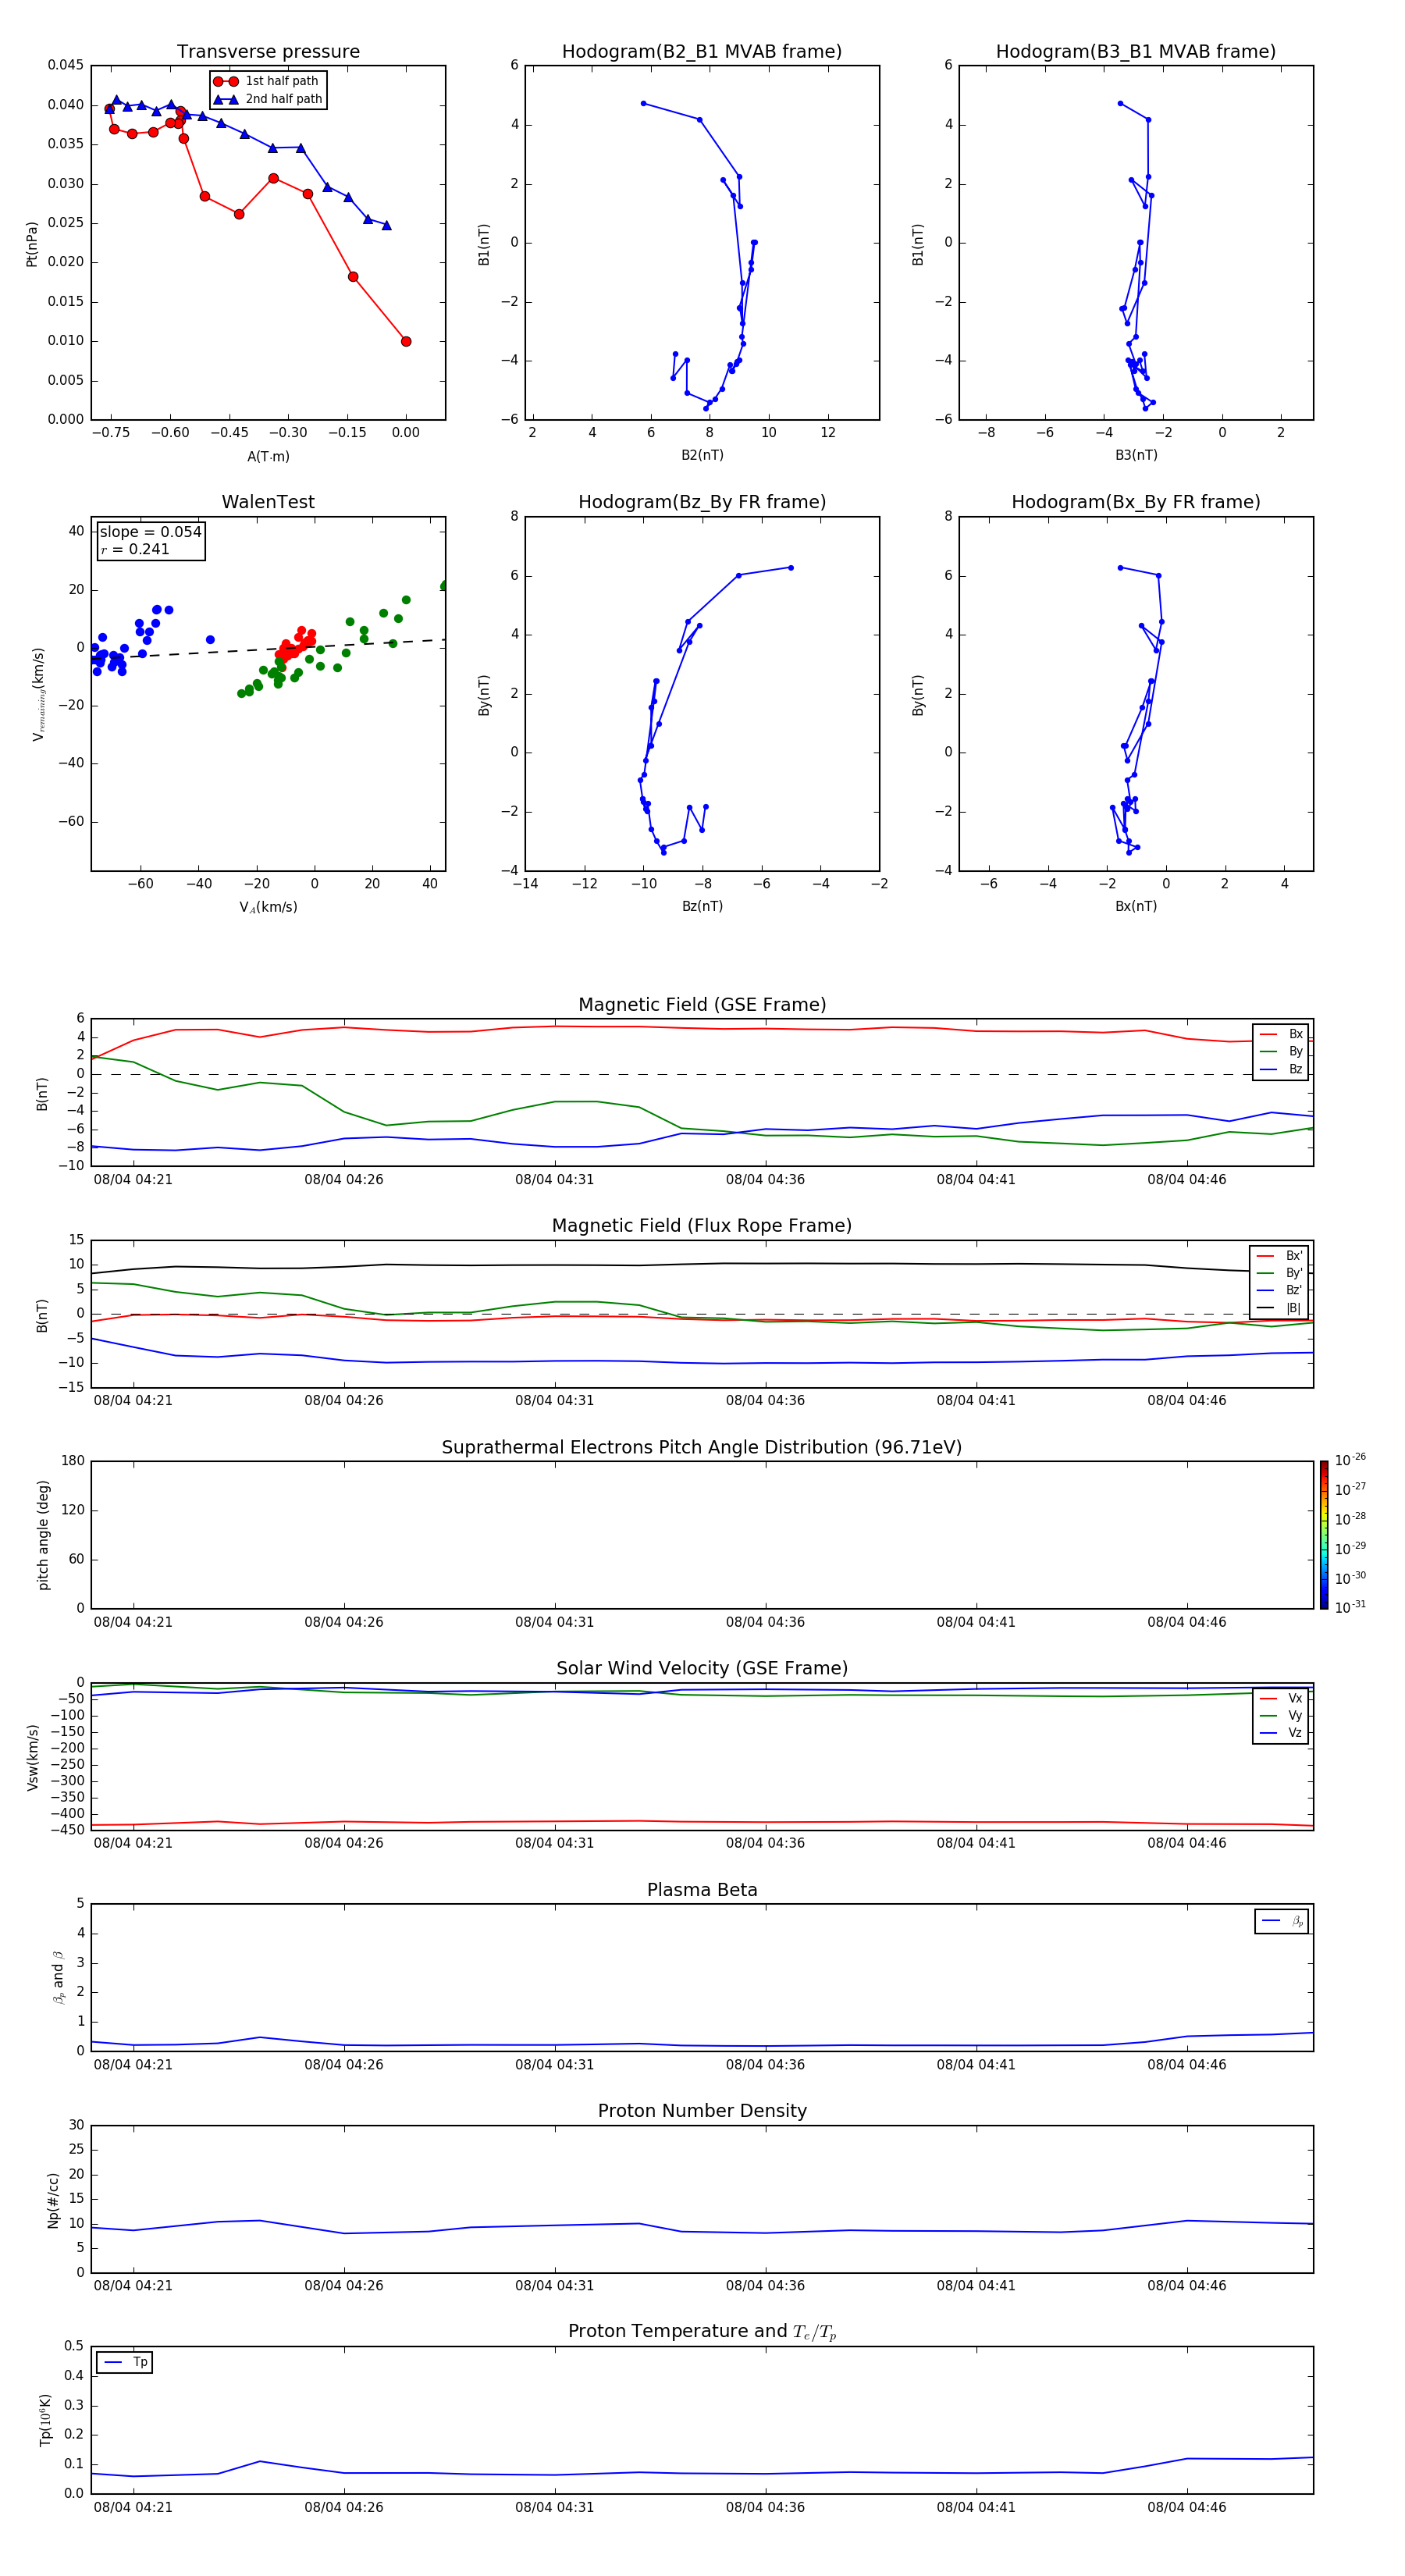Select the Vz entry in velocity legend
This screenshot has height=2576, width=1405.
coord(1281,1733)
